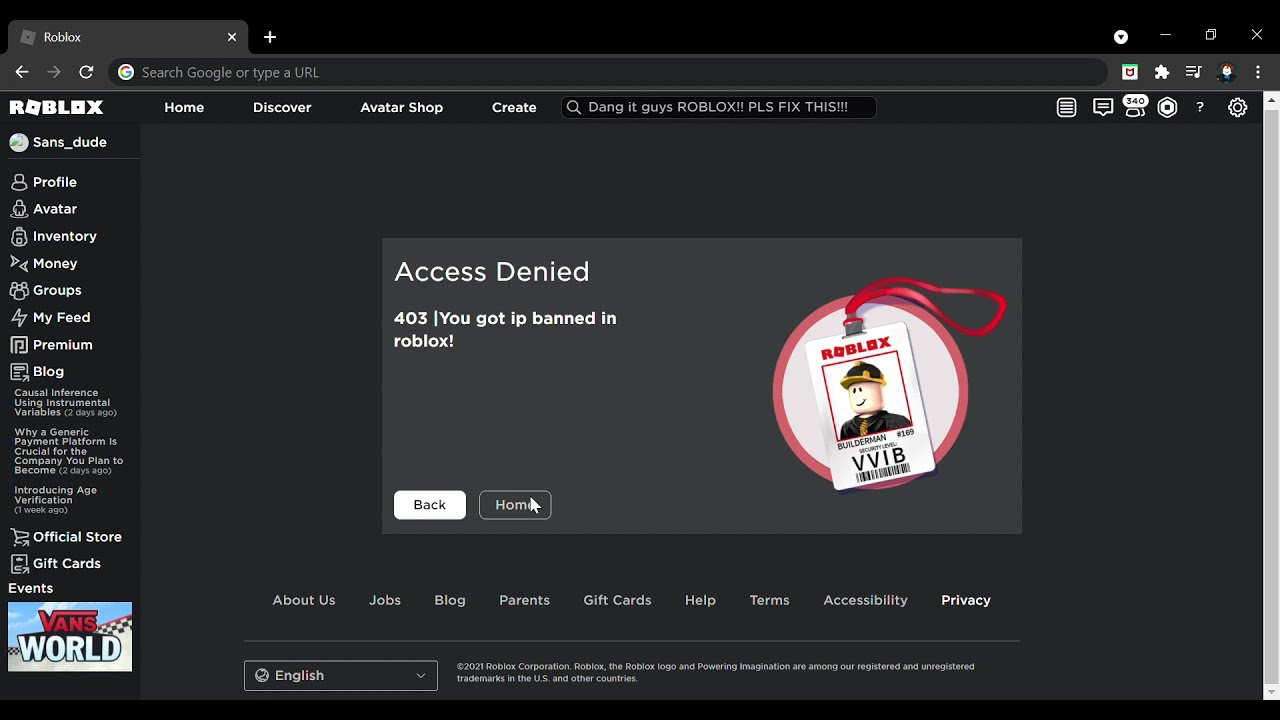Open the My Feed sidebar link
Viewport: 1280px width, 720px height.
pyautogui.click(x=62, y=317)
